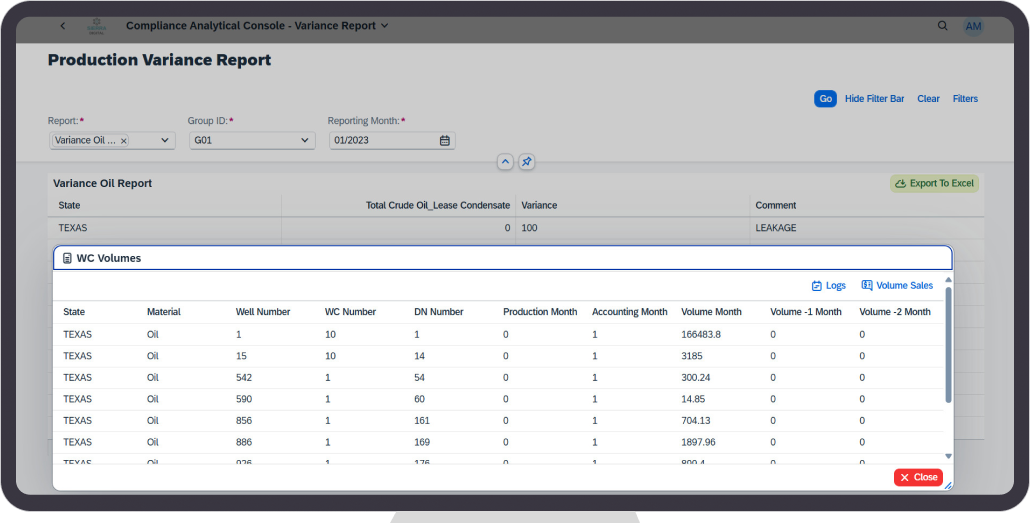Image resolution: width=1030 pixels, height=523 pixels.
Task: Click the WC Volumes document icon
Action: point(67,258)
